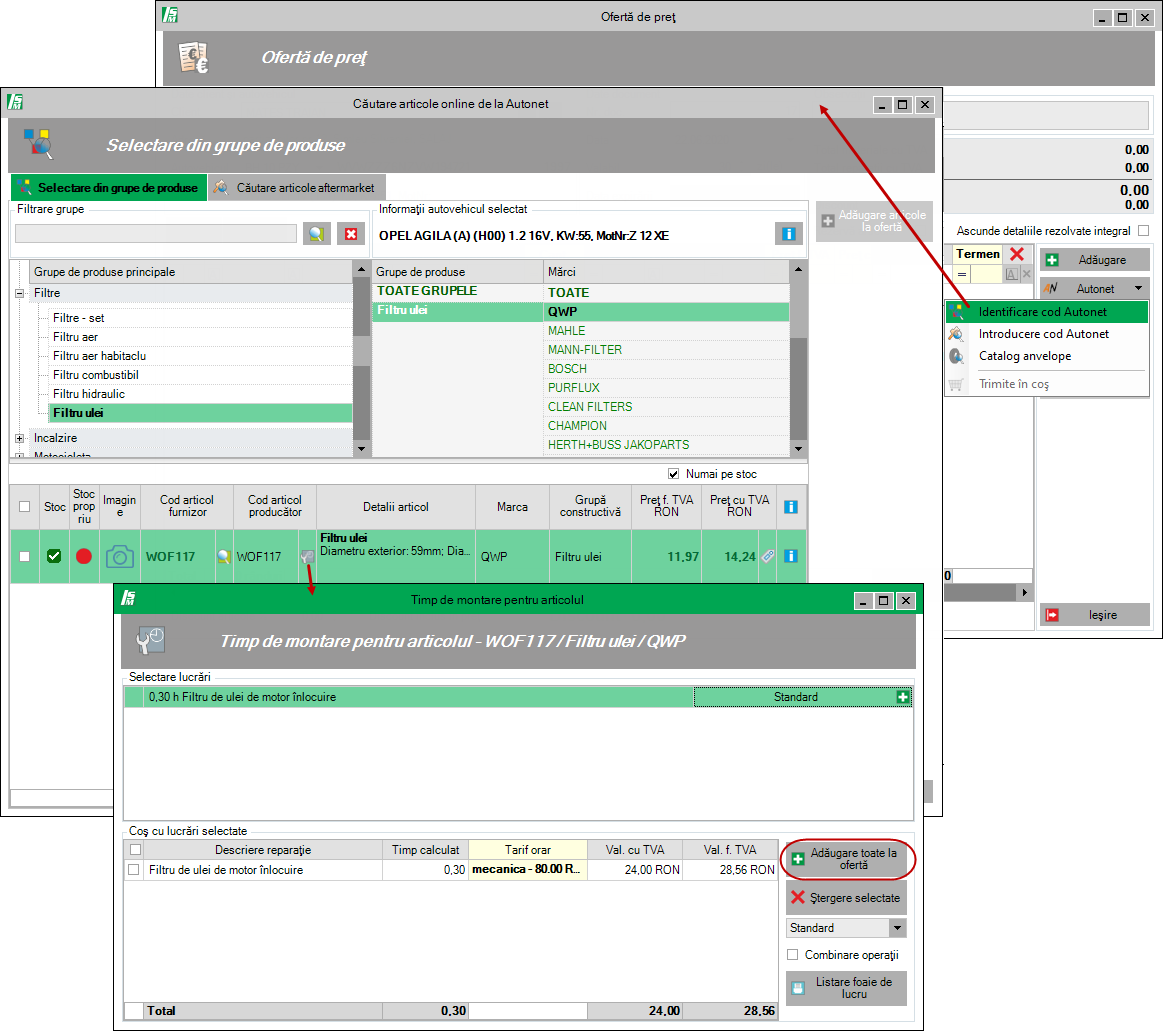The image size is (1163, 1031).
Task: Click the right scroll arrow in Ofertă de preț grid
Action: click(x=1024, y=593)
